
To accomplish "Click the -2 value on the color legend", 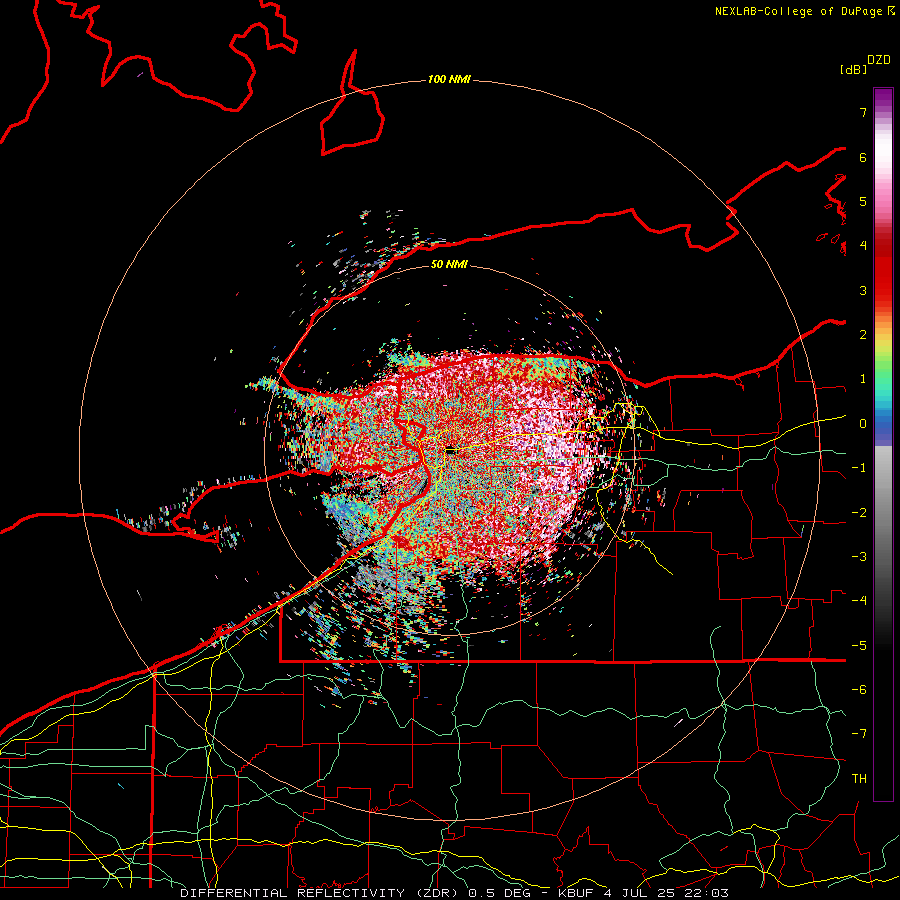I will (859, 513).
